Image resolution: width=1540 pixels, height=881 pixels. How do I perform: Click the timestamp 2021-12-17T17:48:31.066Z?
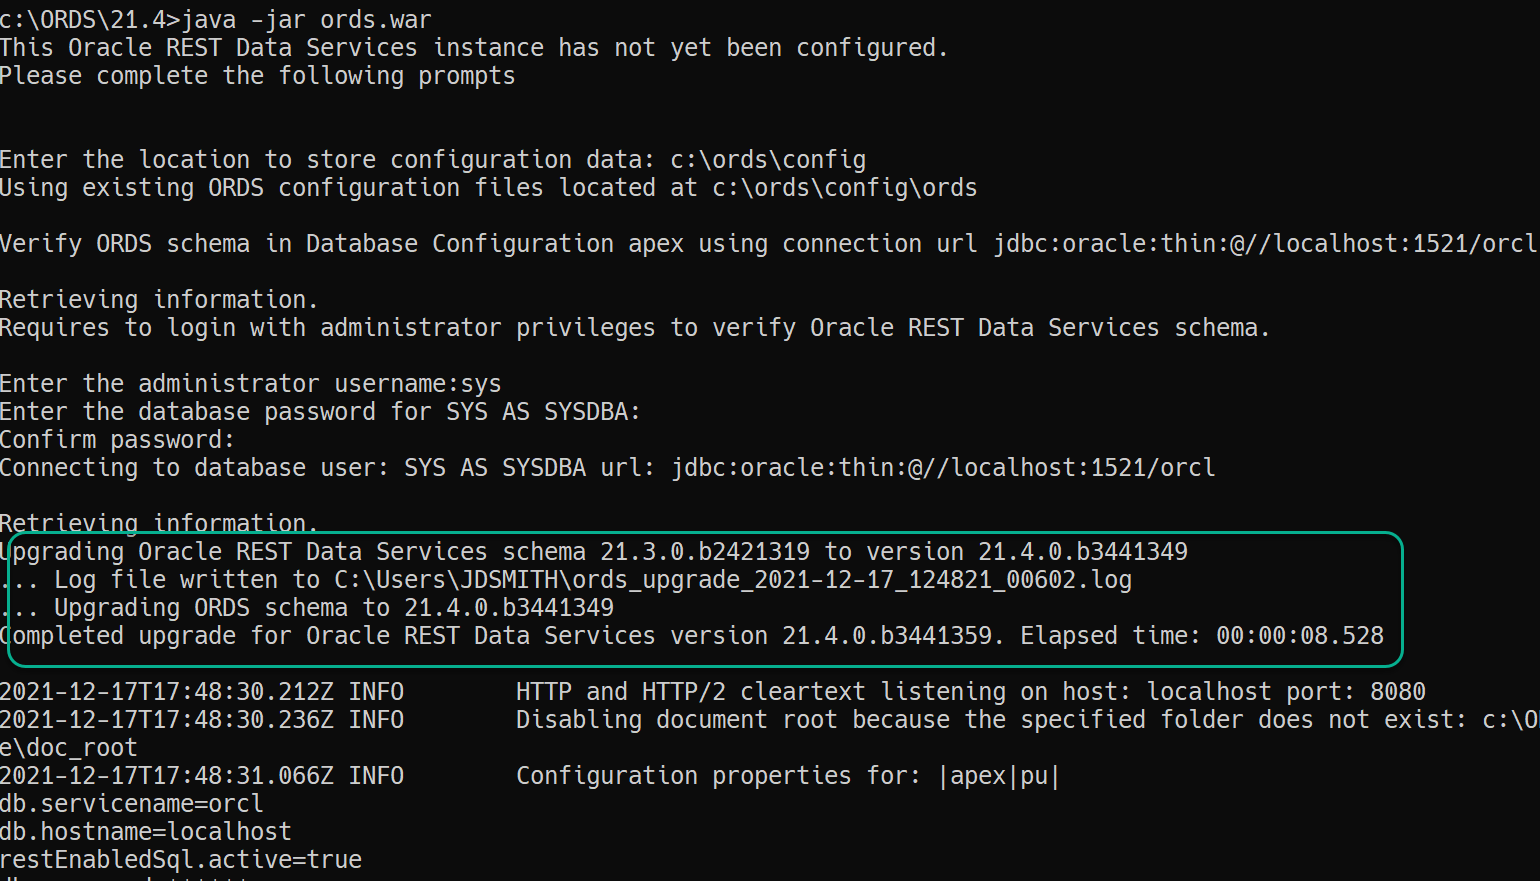click(x=166, y=776)
